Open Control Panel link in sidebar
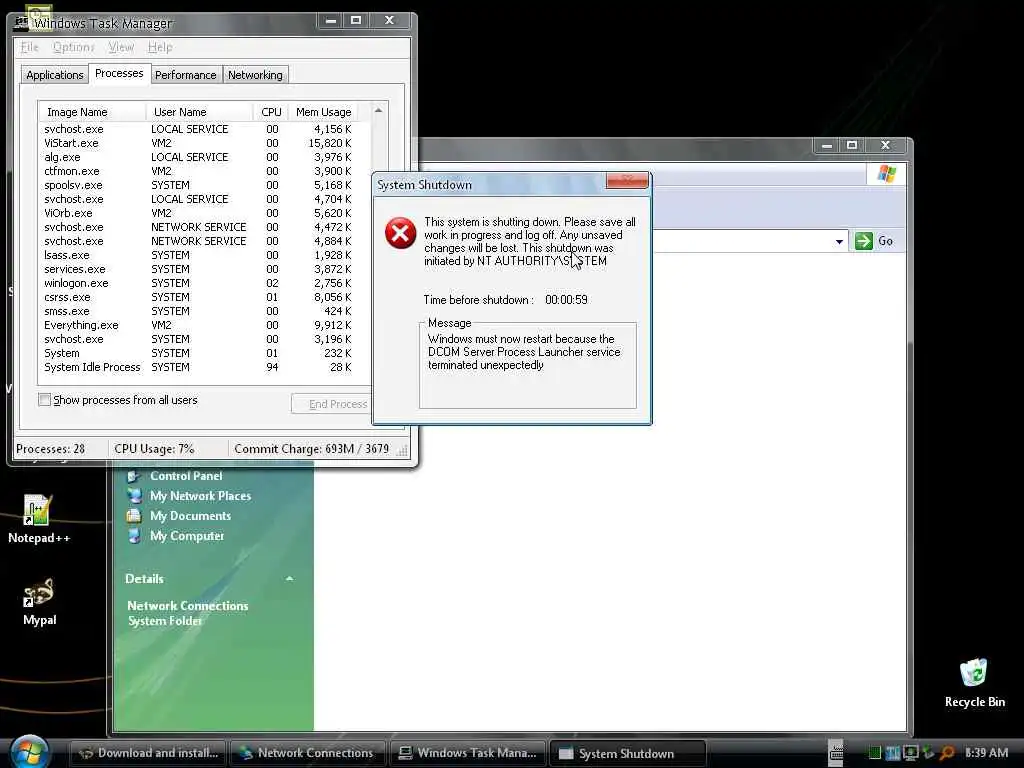This screenshot has width=1024, height=768. point(186,476)
